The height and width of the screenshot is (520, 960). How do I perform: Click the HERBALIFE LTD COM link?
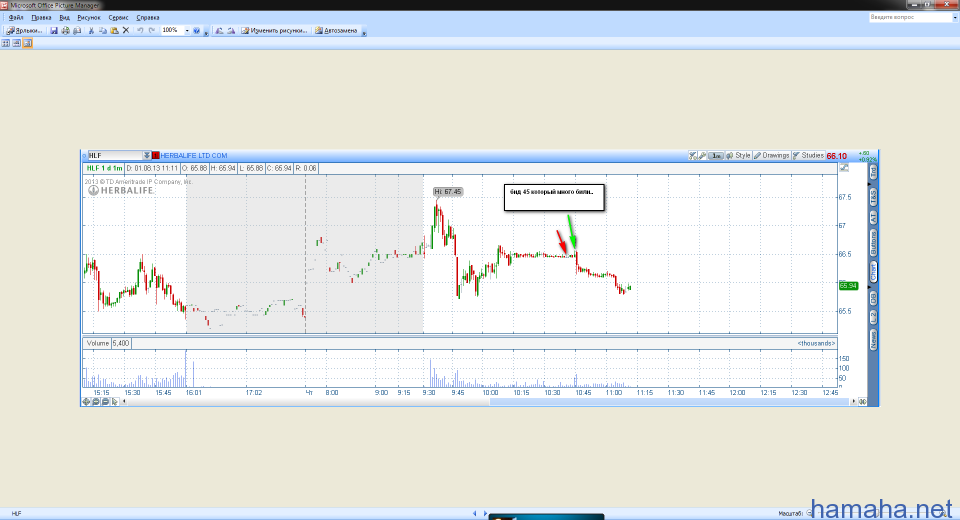click(x=193, y=156)
